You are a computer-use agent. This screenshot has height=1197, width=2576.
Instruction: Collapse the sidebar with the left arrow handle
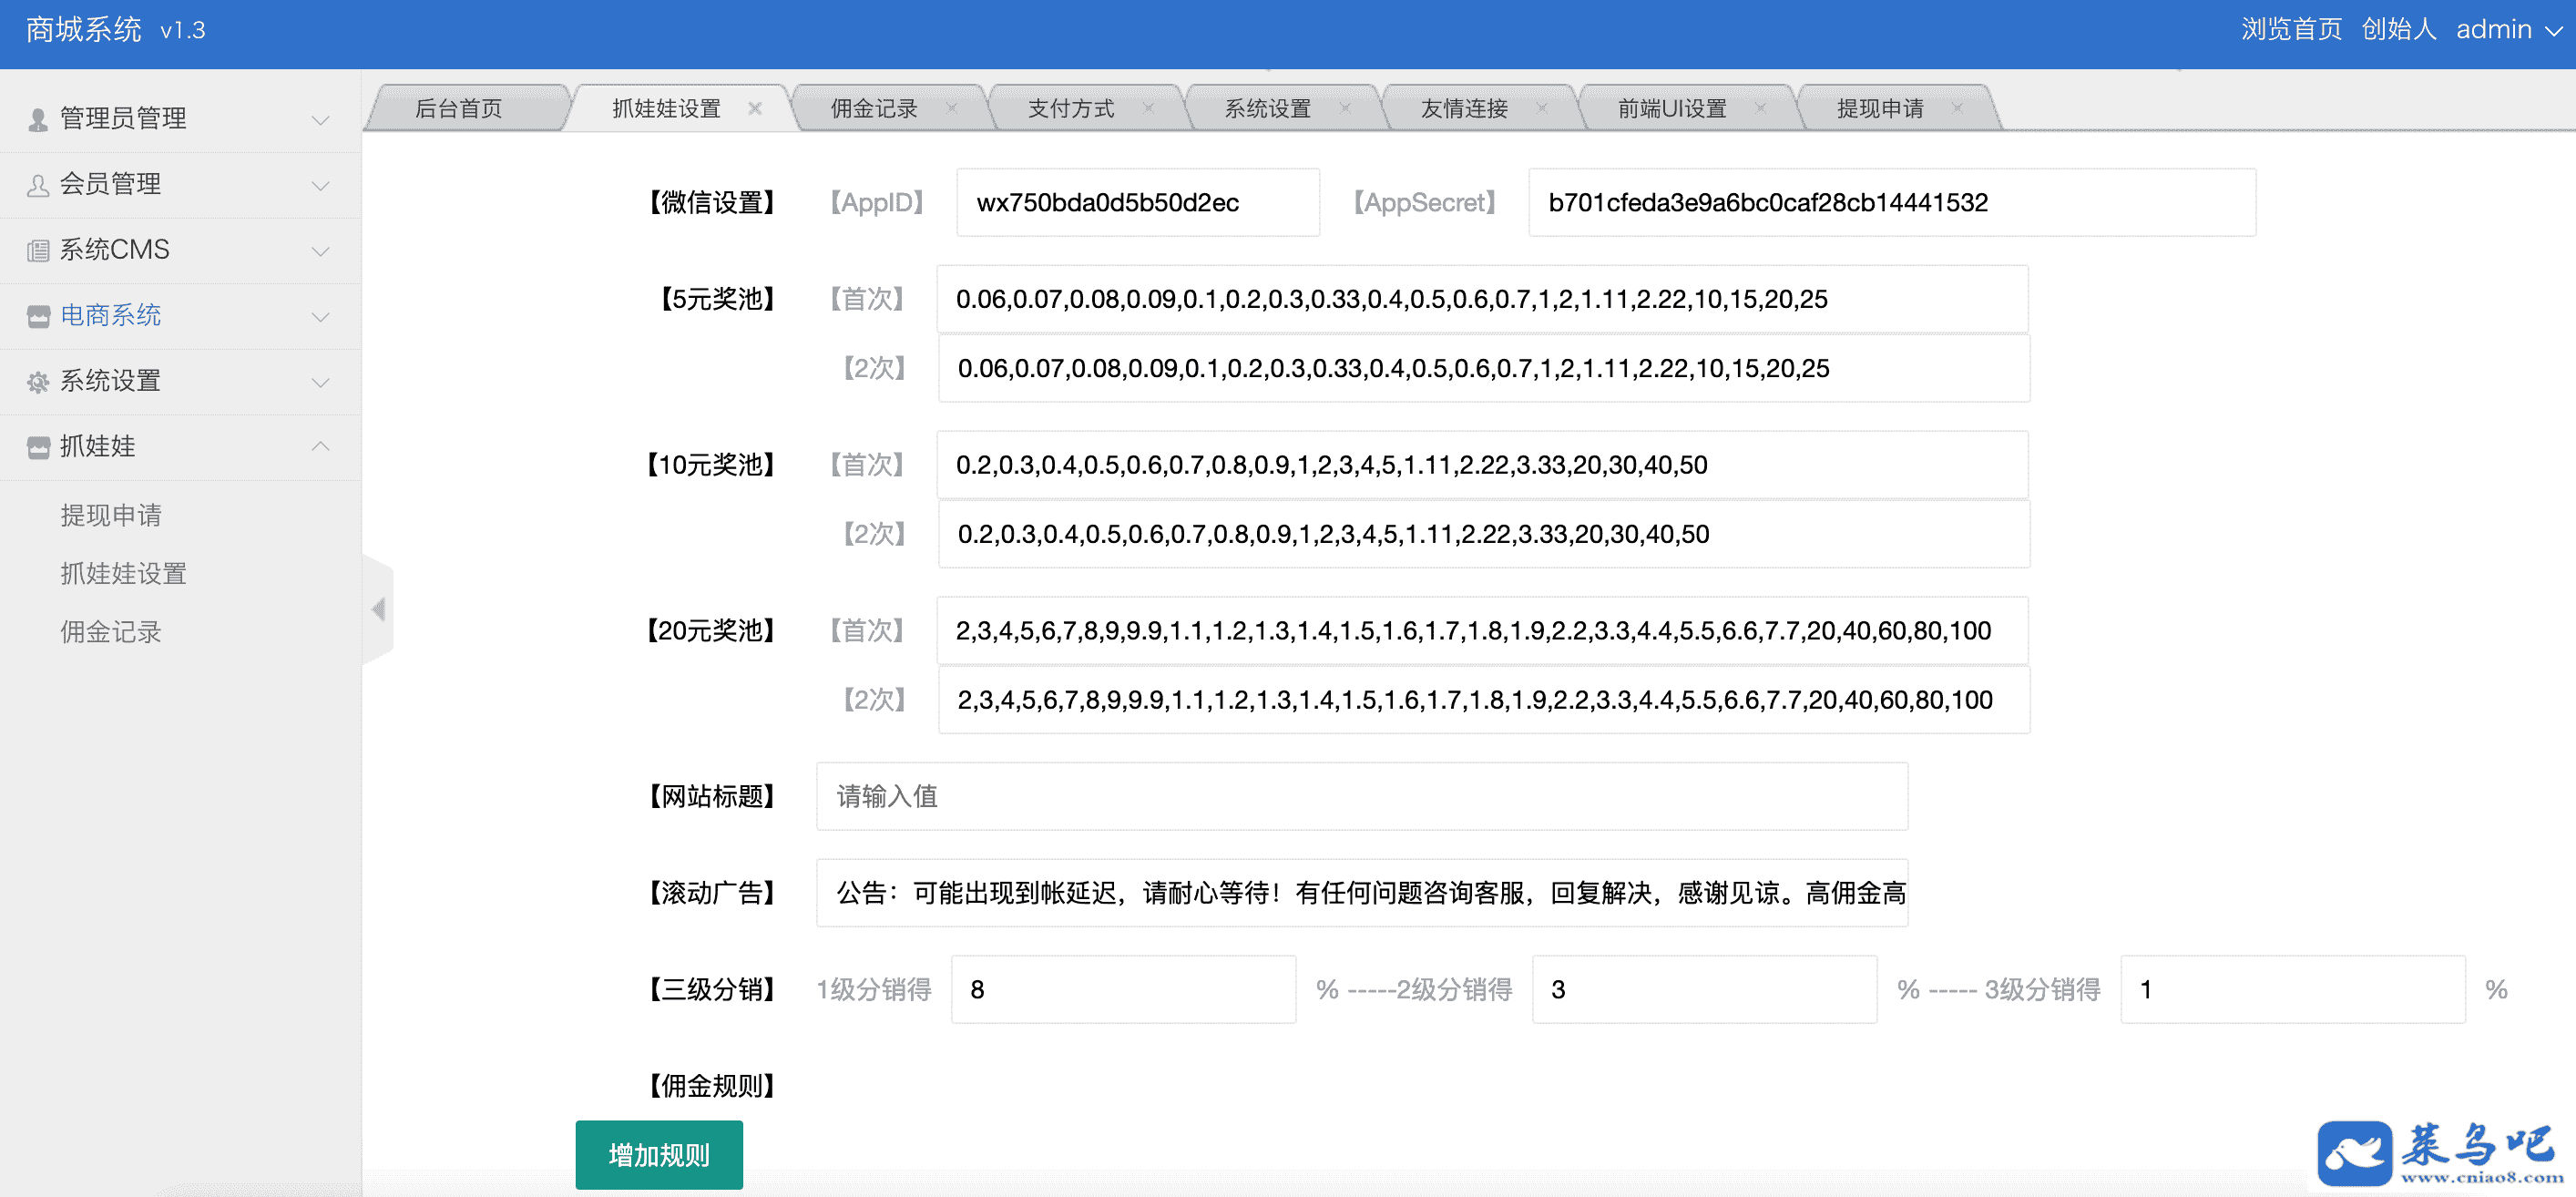point(378,609)
